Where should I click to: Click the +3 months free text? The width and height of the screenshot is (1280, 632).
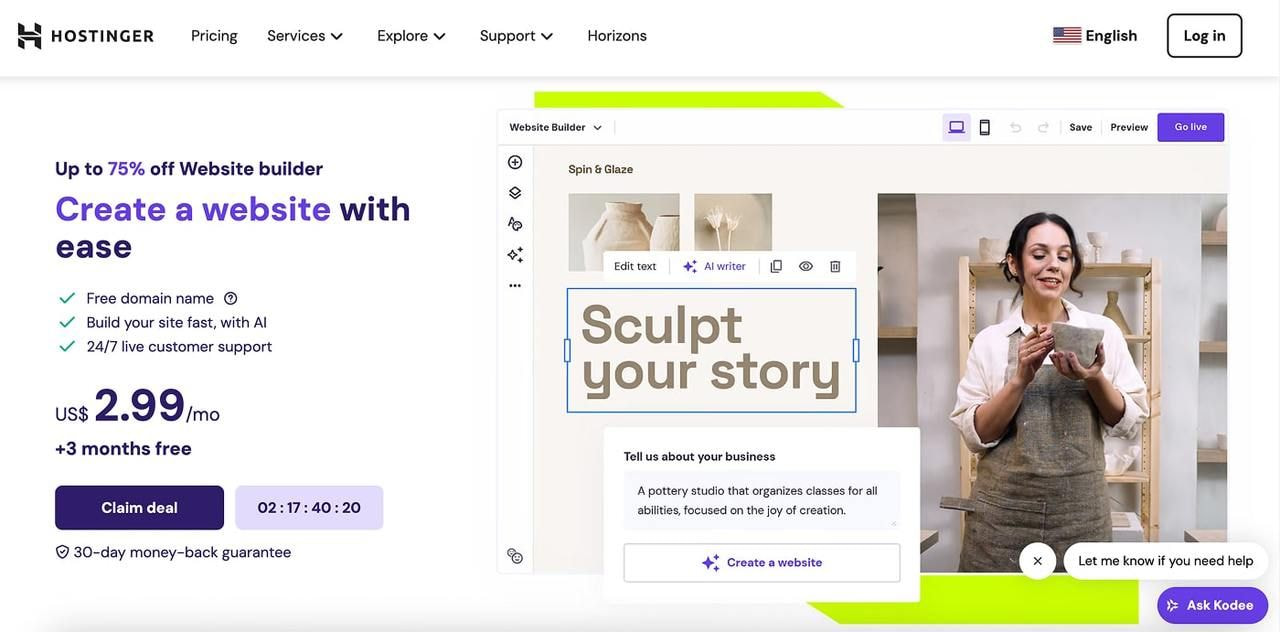[x=123, y=448]
